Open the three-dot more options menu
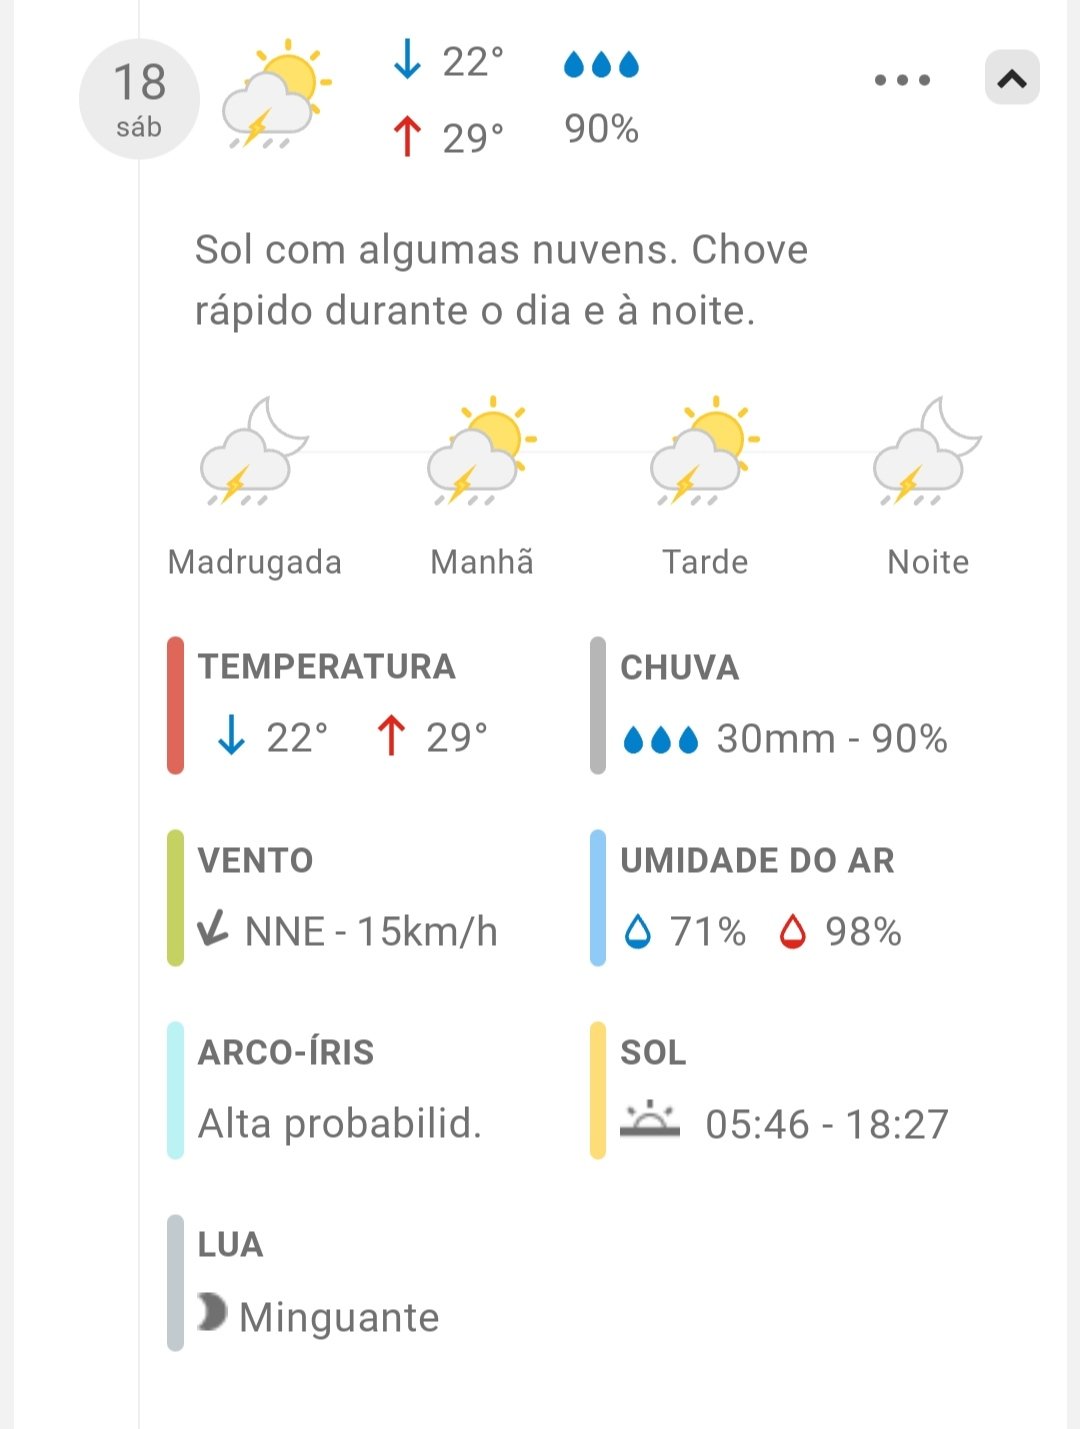This screenshot has width=1080, height=1429. coord(902,80)
